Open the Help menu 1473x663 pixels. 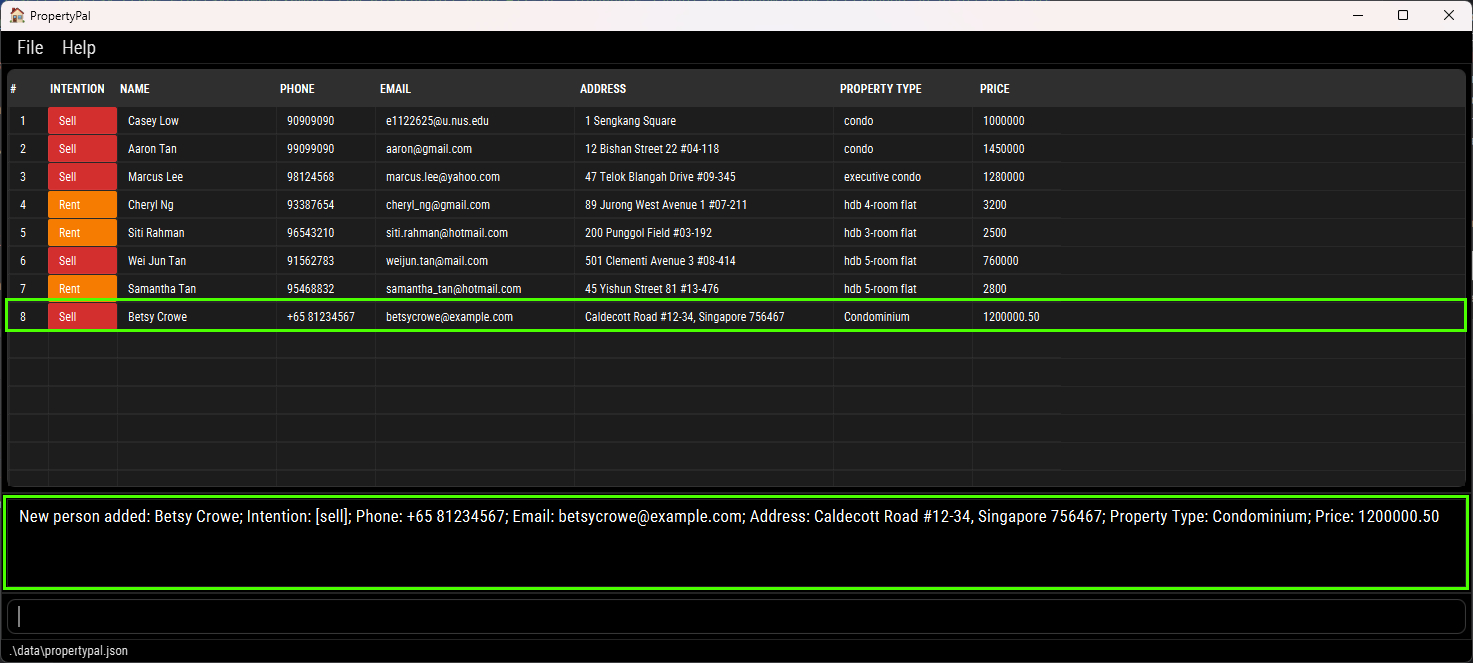click(78, 47)
